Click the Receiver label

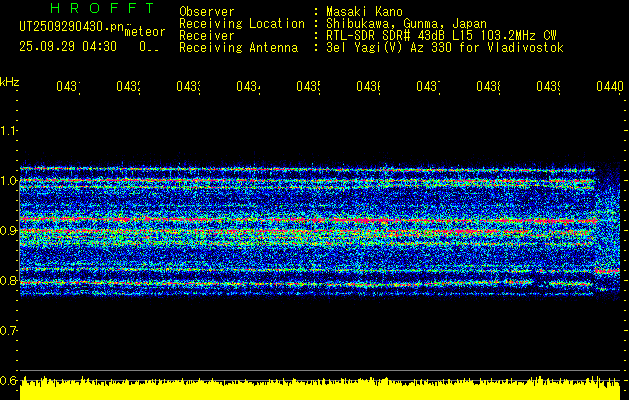pos(207,36)
